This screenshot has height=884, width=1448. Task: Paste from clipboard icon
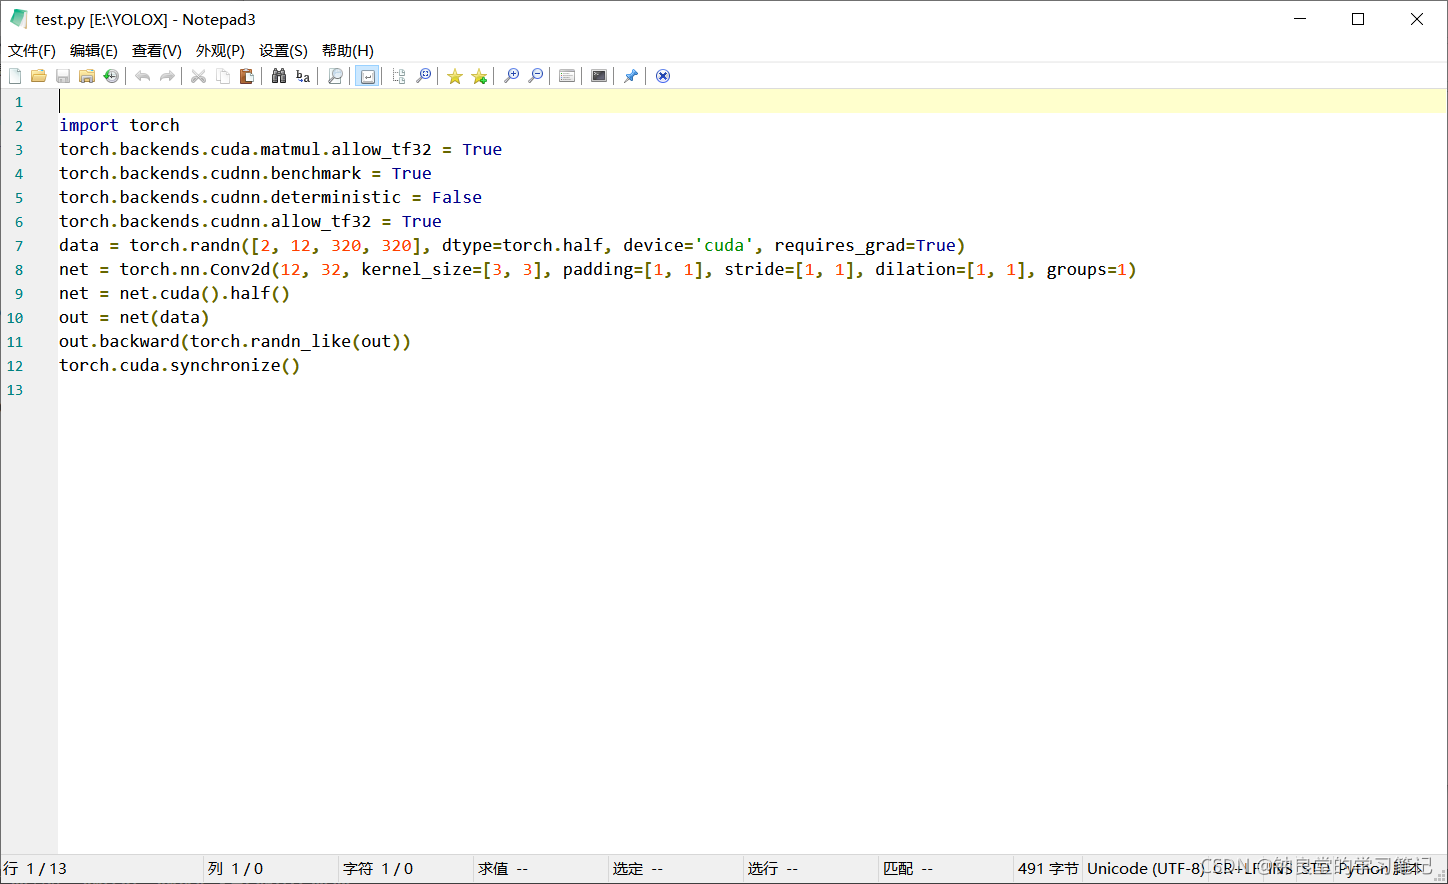coord(247,76)
